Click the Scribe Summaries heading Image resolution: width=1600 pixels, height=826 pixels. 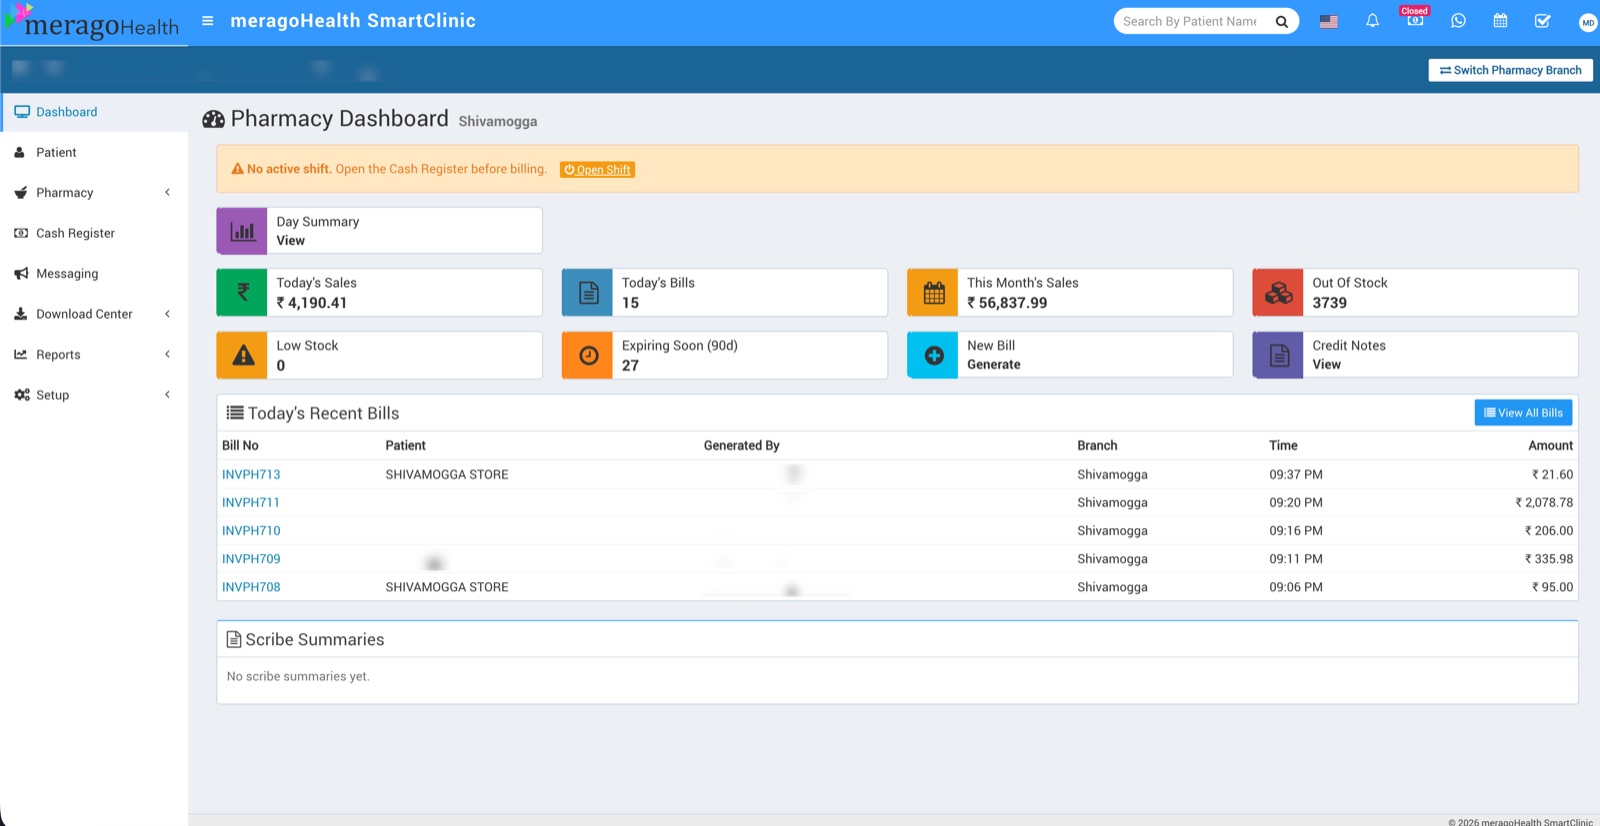(x=305, y=640)
